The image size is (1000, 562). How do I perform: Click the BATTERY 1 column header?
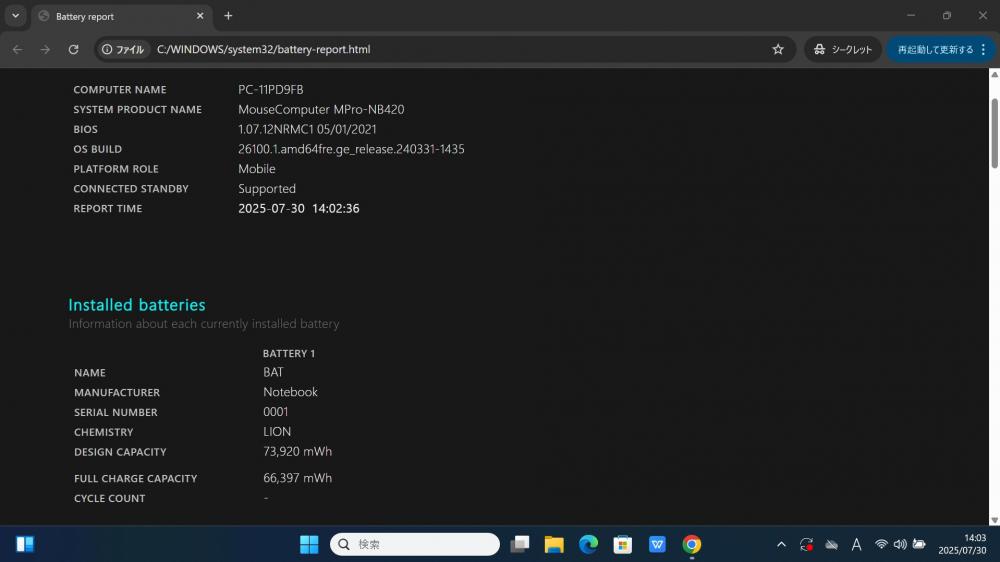coord(289,353)
